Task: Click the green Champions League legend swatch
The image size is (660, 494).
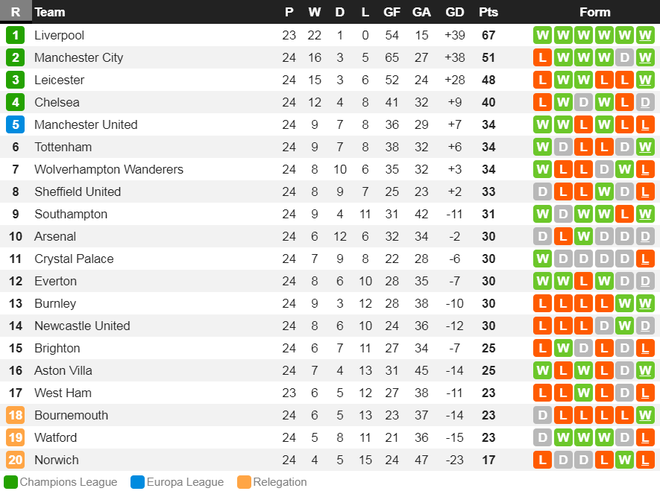Action: click(x=11, y=482)
